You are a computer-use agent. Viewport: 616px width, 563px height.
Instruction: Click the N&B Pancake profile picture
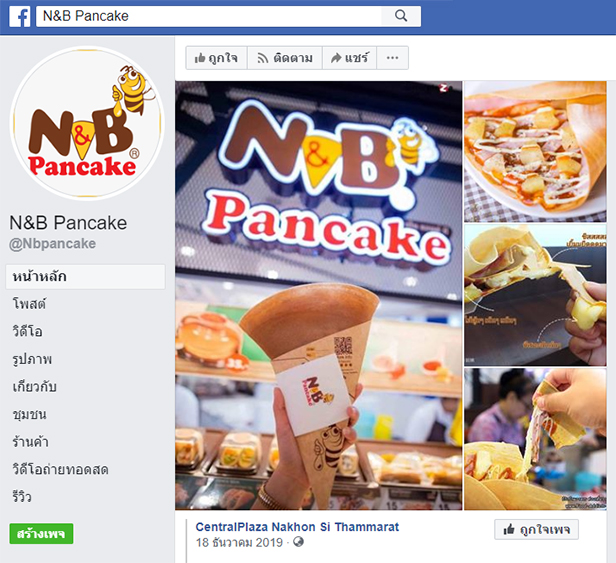click(87, 123)
